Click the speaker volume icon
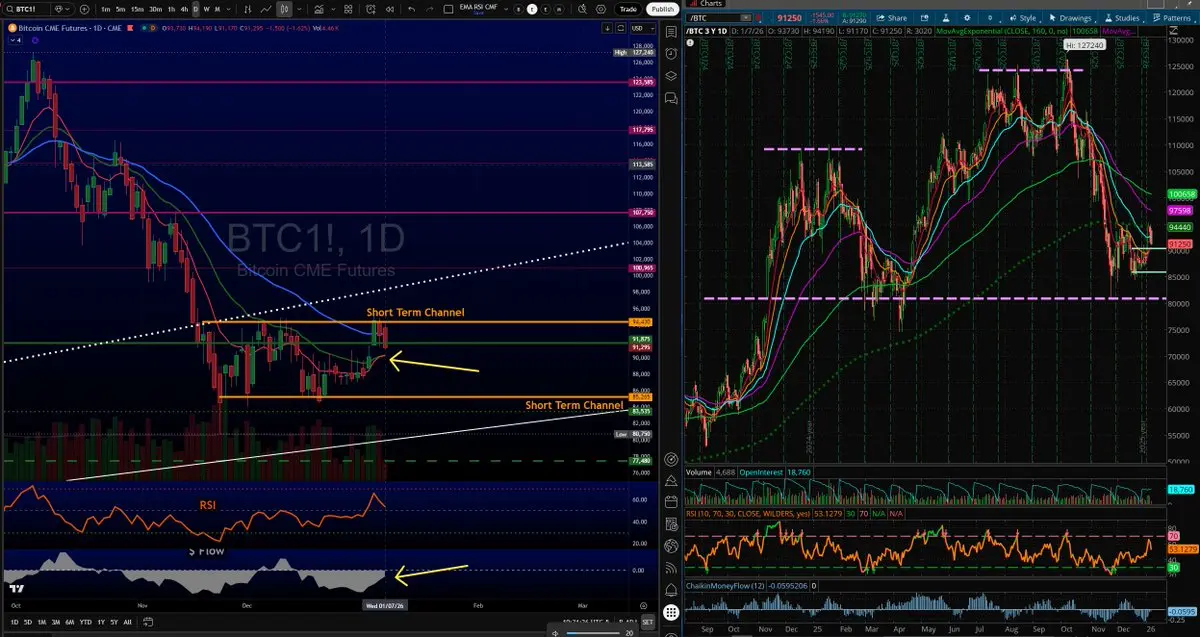The height and width of the screenshot is (637, 1200). 556,633
